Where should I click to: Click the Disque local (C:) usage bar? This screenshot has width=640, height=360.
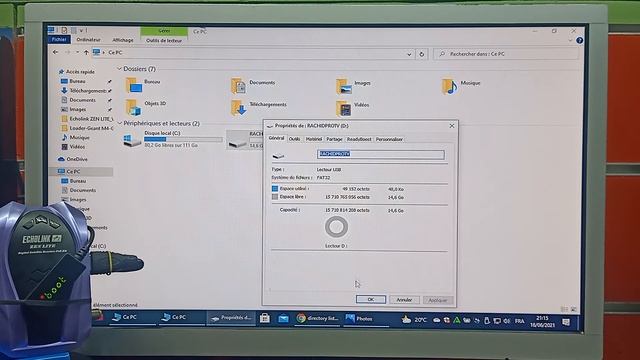183,140
